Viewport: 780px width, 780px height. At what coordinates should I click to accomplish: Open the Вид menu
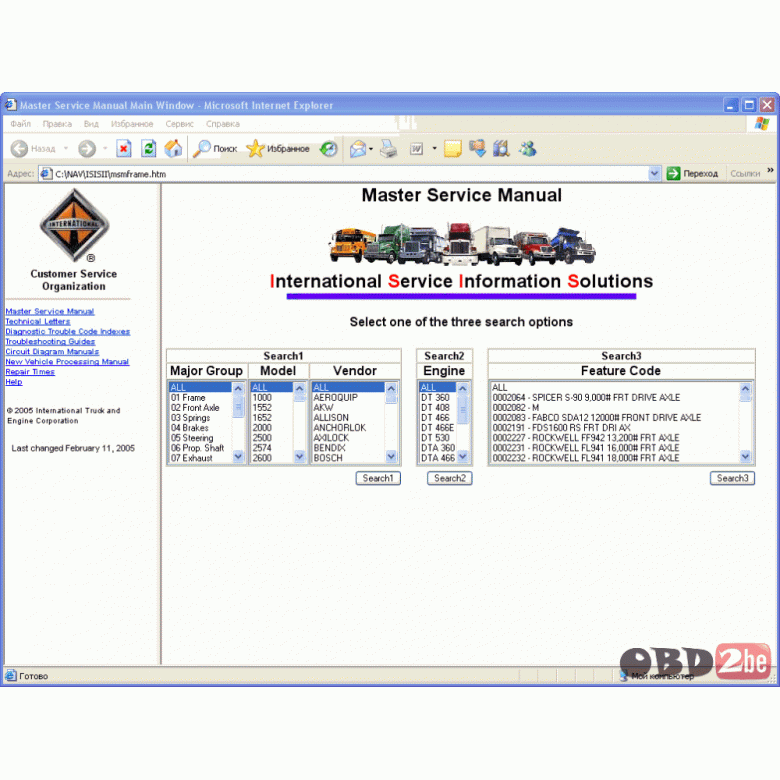click(91, 123)
